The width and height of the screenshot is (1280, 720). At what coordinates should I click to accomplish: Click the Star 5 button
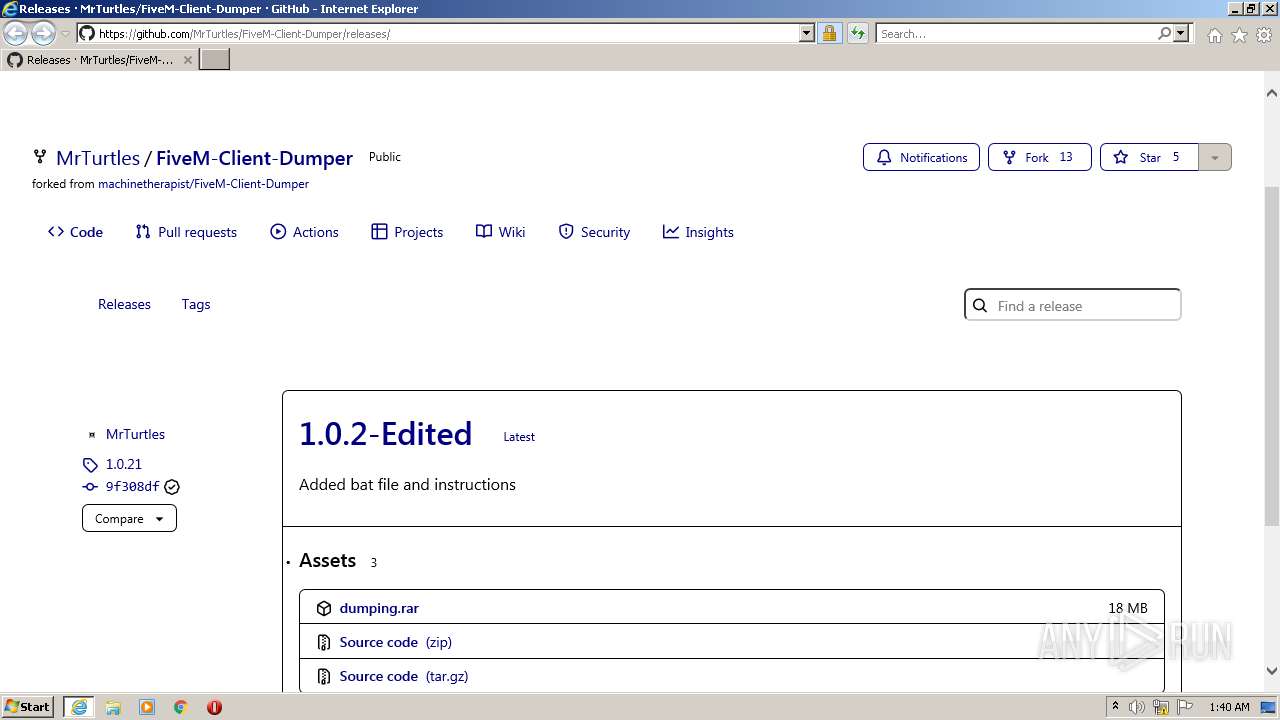(x=1149, y=157)
